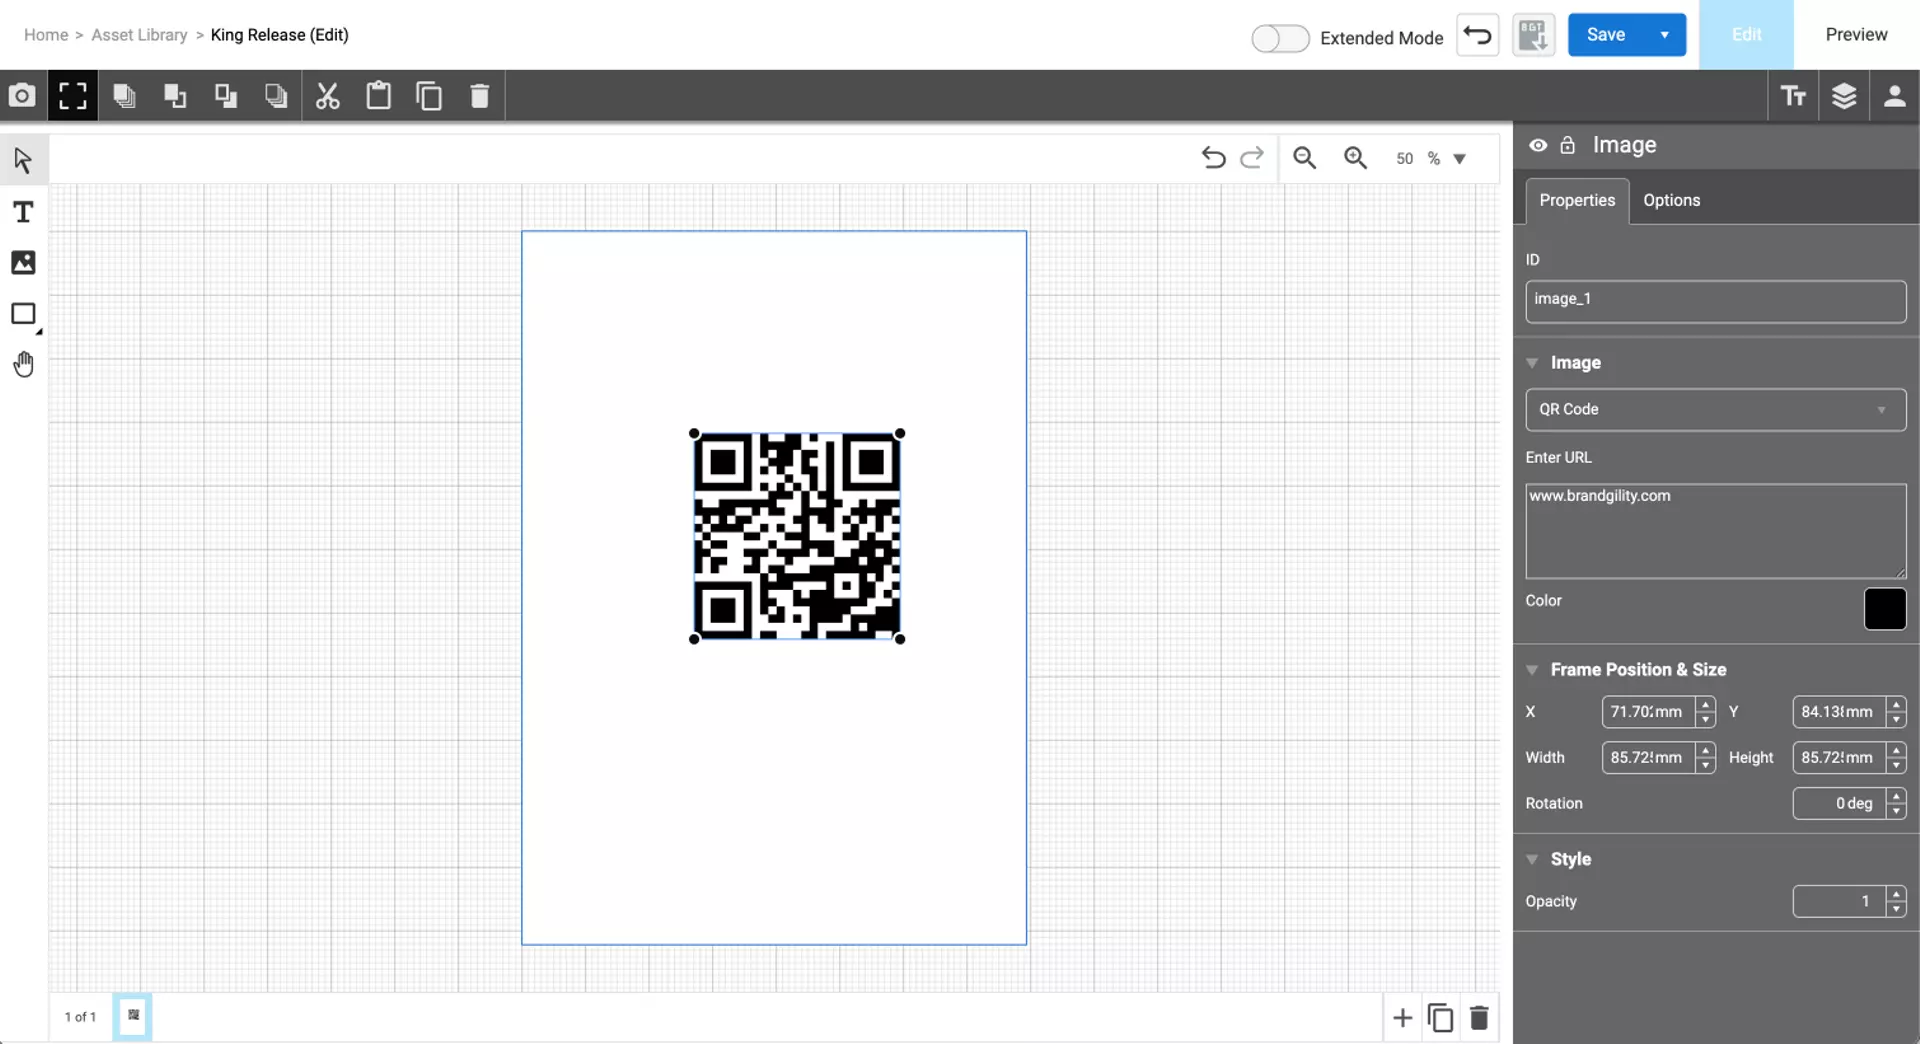Collapse the Frame Position & Size section
Viewport: 1920px width, 1044px height.
tap(1532, 670)
